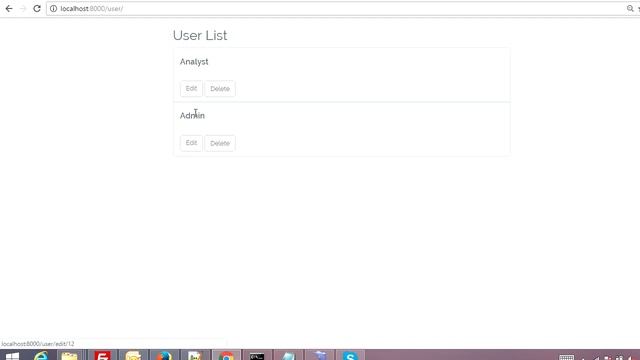Click the User List heading
The width and height of the screenshot is (640, 360).
tap(200, 36)
